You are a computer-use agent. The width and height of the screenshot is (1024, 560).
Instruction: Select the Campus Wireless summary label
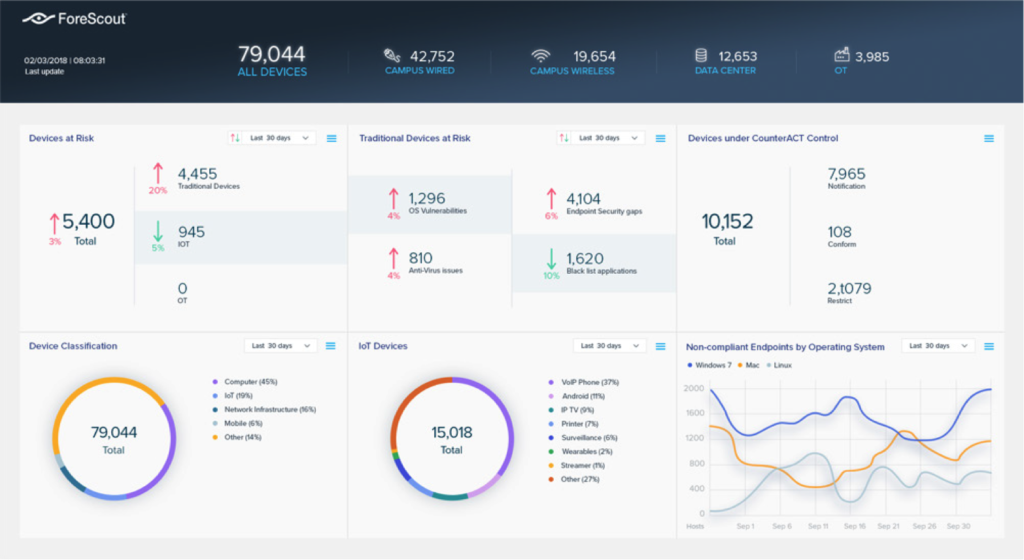pos(572,71)
